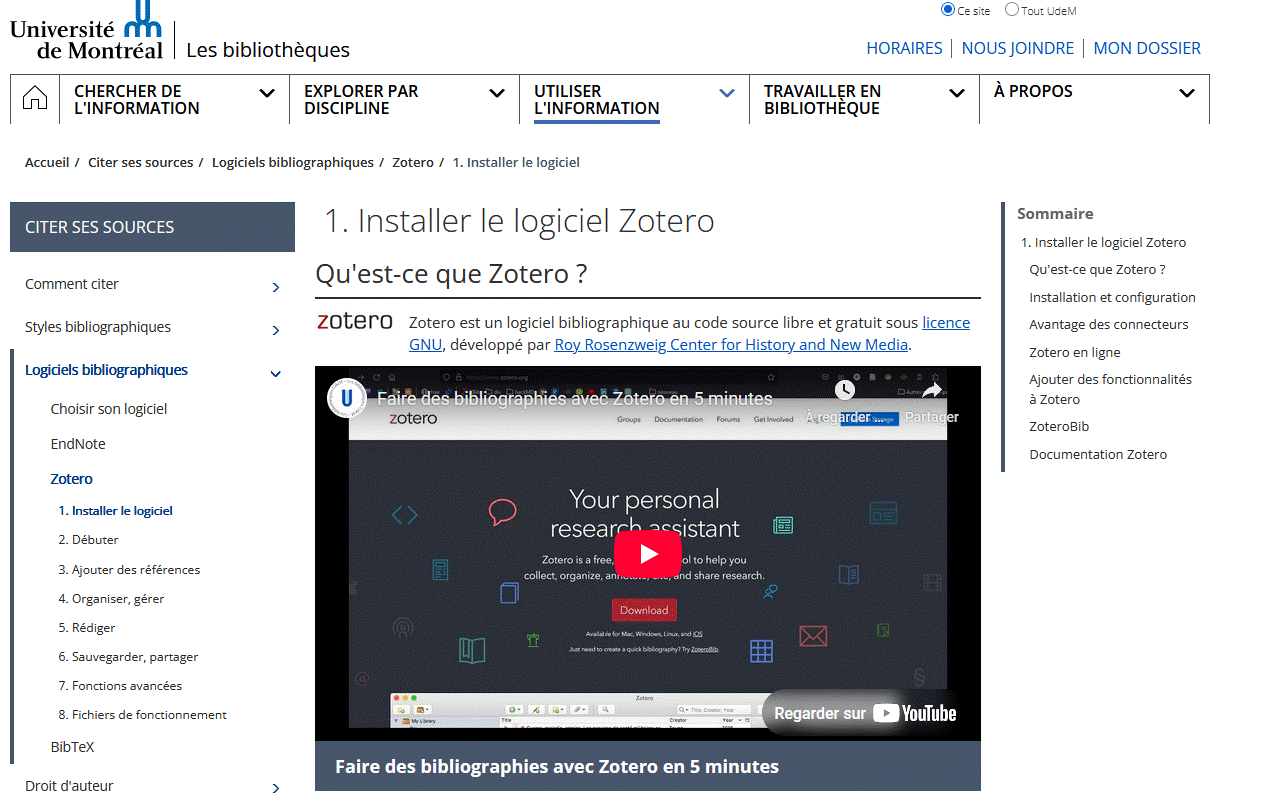Jump to Qu'est-ce que Zotero ? in Sommaire
This screenshot has width=1269, height=810.
pyautogui.click(x=1098, y=270)
